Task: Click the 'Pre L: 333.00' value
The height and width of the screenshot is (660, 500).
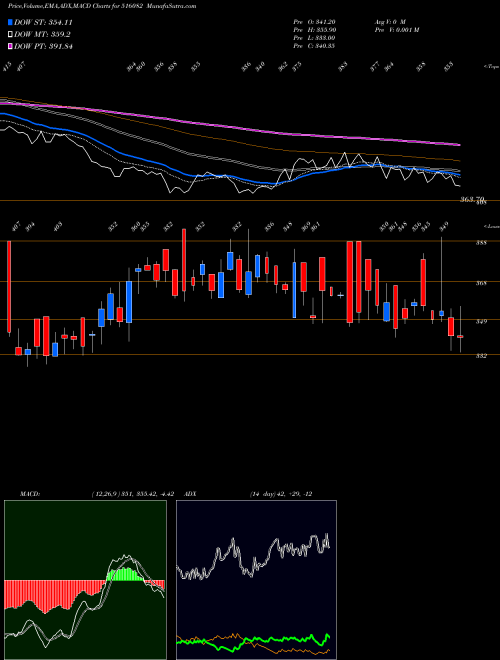Action: click(x=314, y=38)
